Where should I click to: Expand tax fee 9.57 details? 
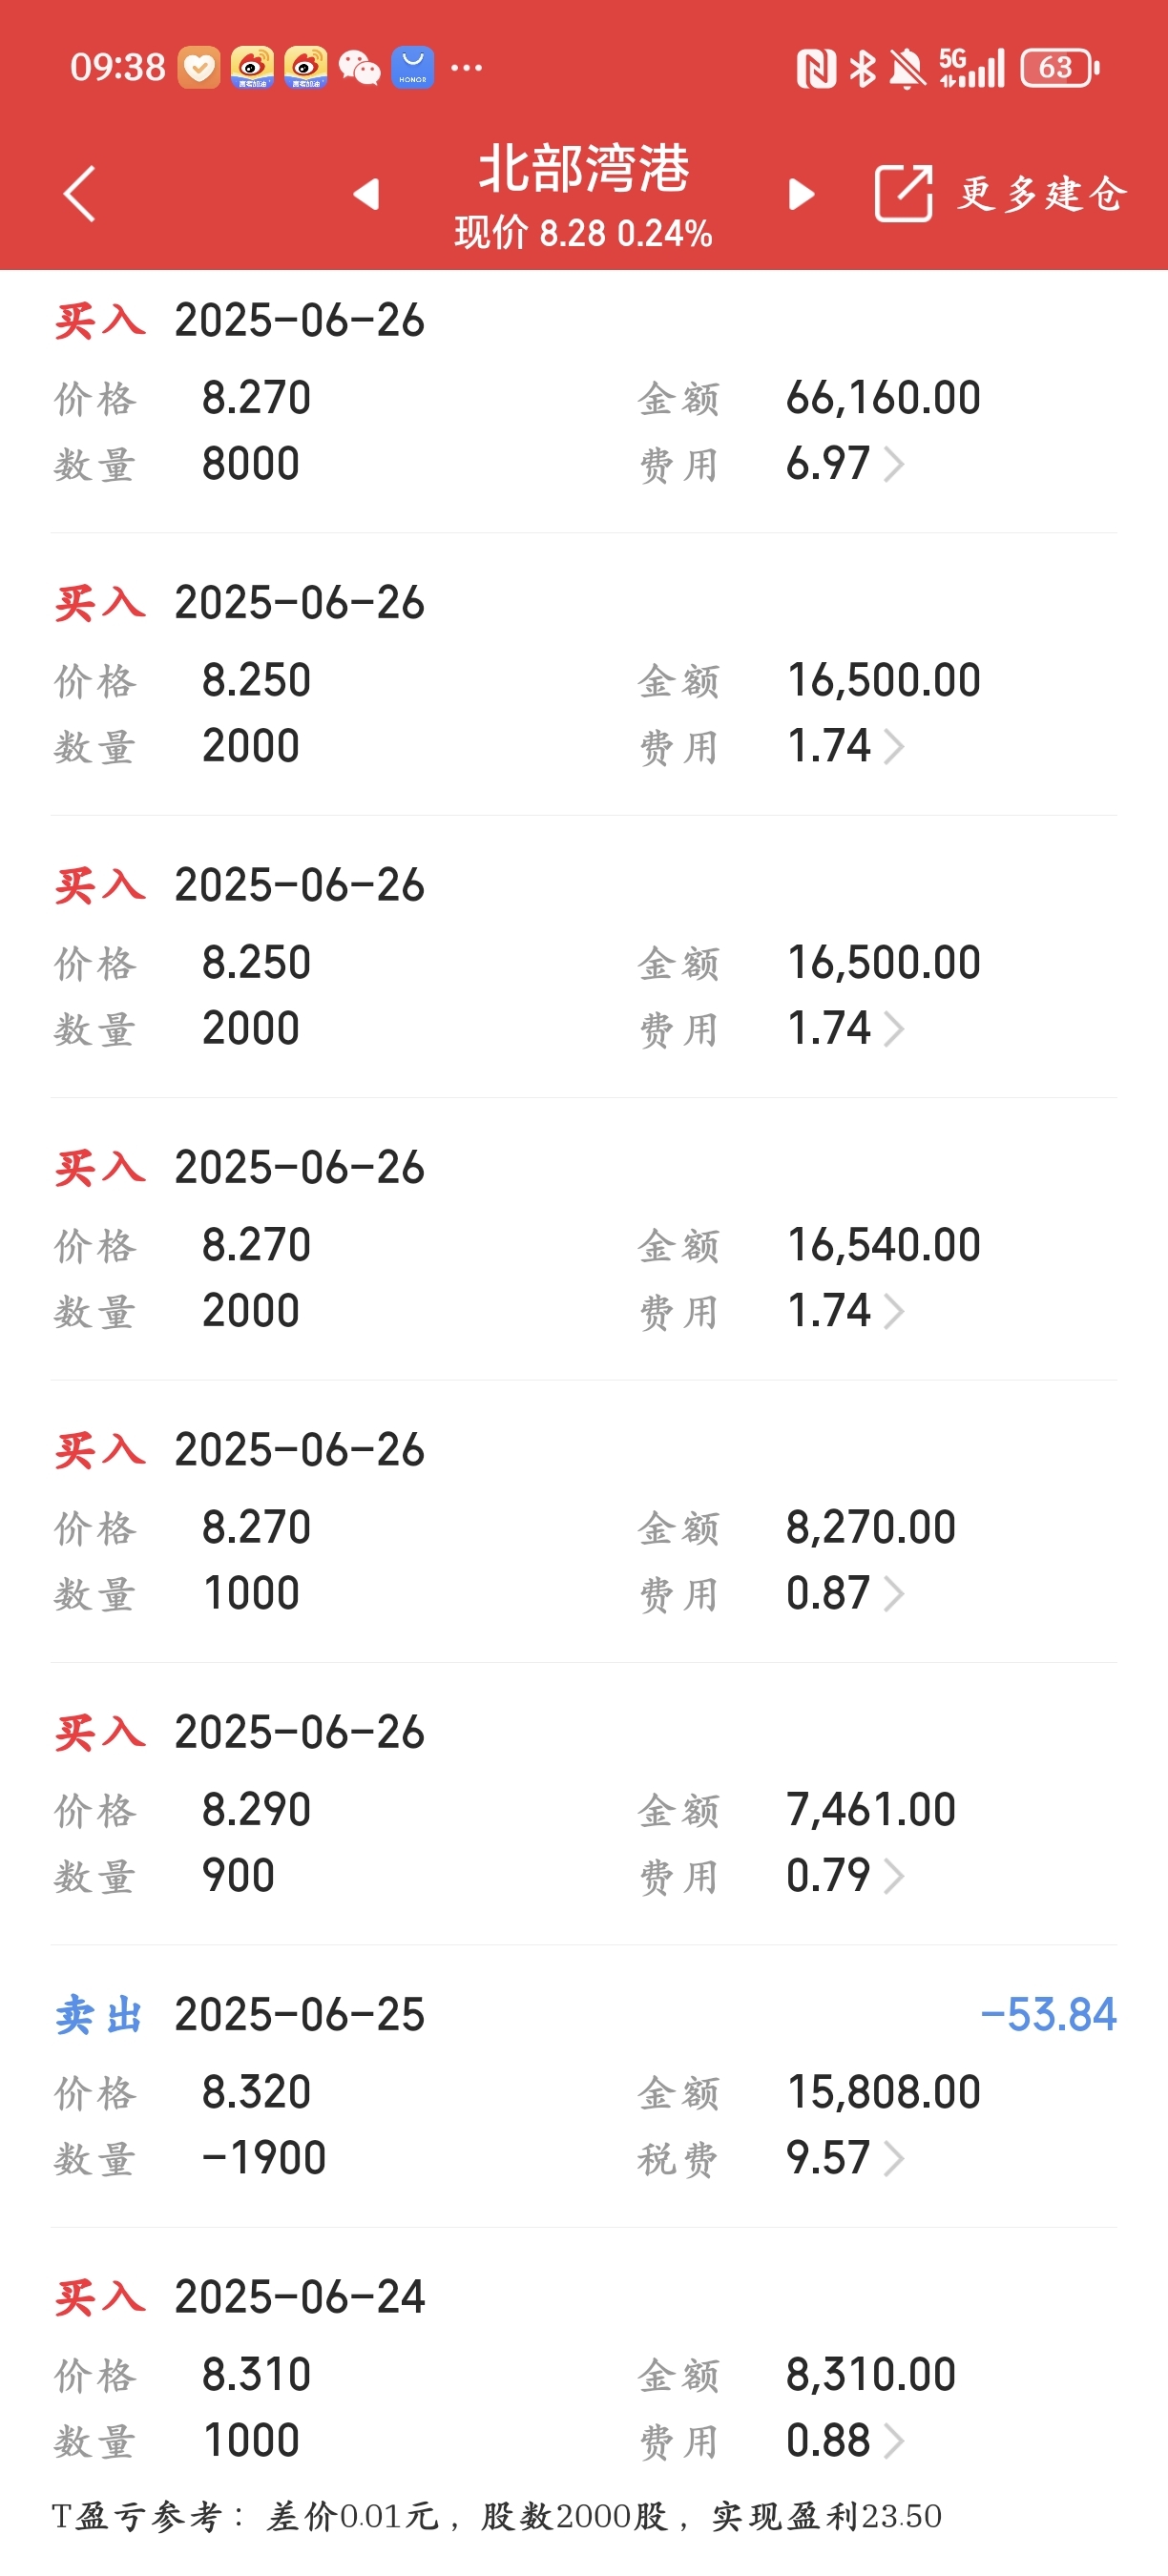(x=894, y=2159)
